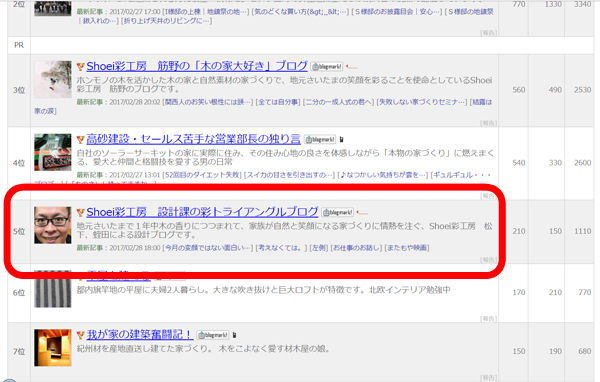Image resolution: width=600 pixels, height=382 pixels.
Task: Click the value 2600 in the 4位 row
Action: [582, 163]
